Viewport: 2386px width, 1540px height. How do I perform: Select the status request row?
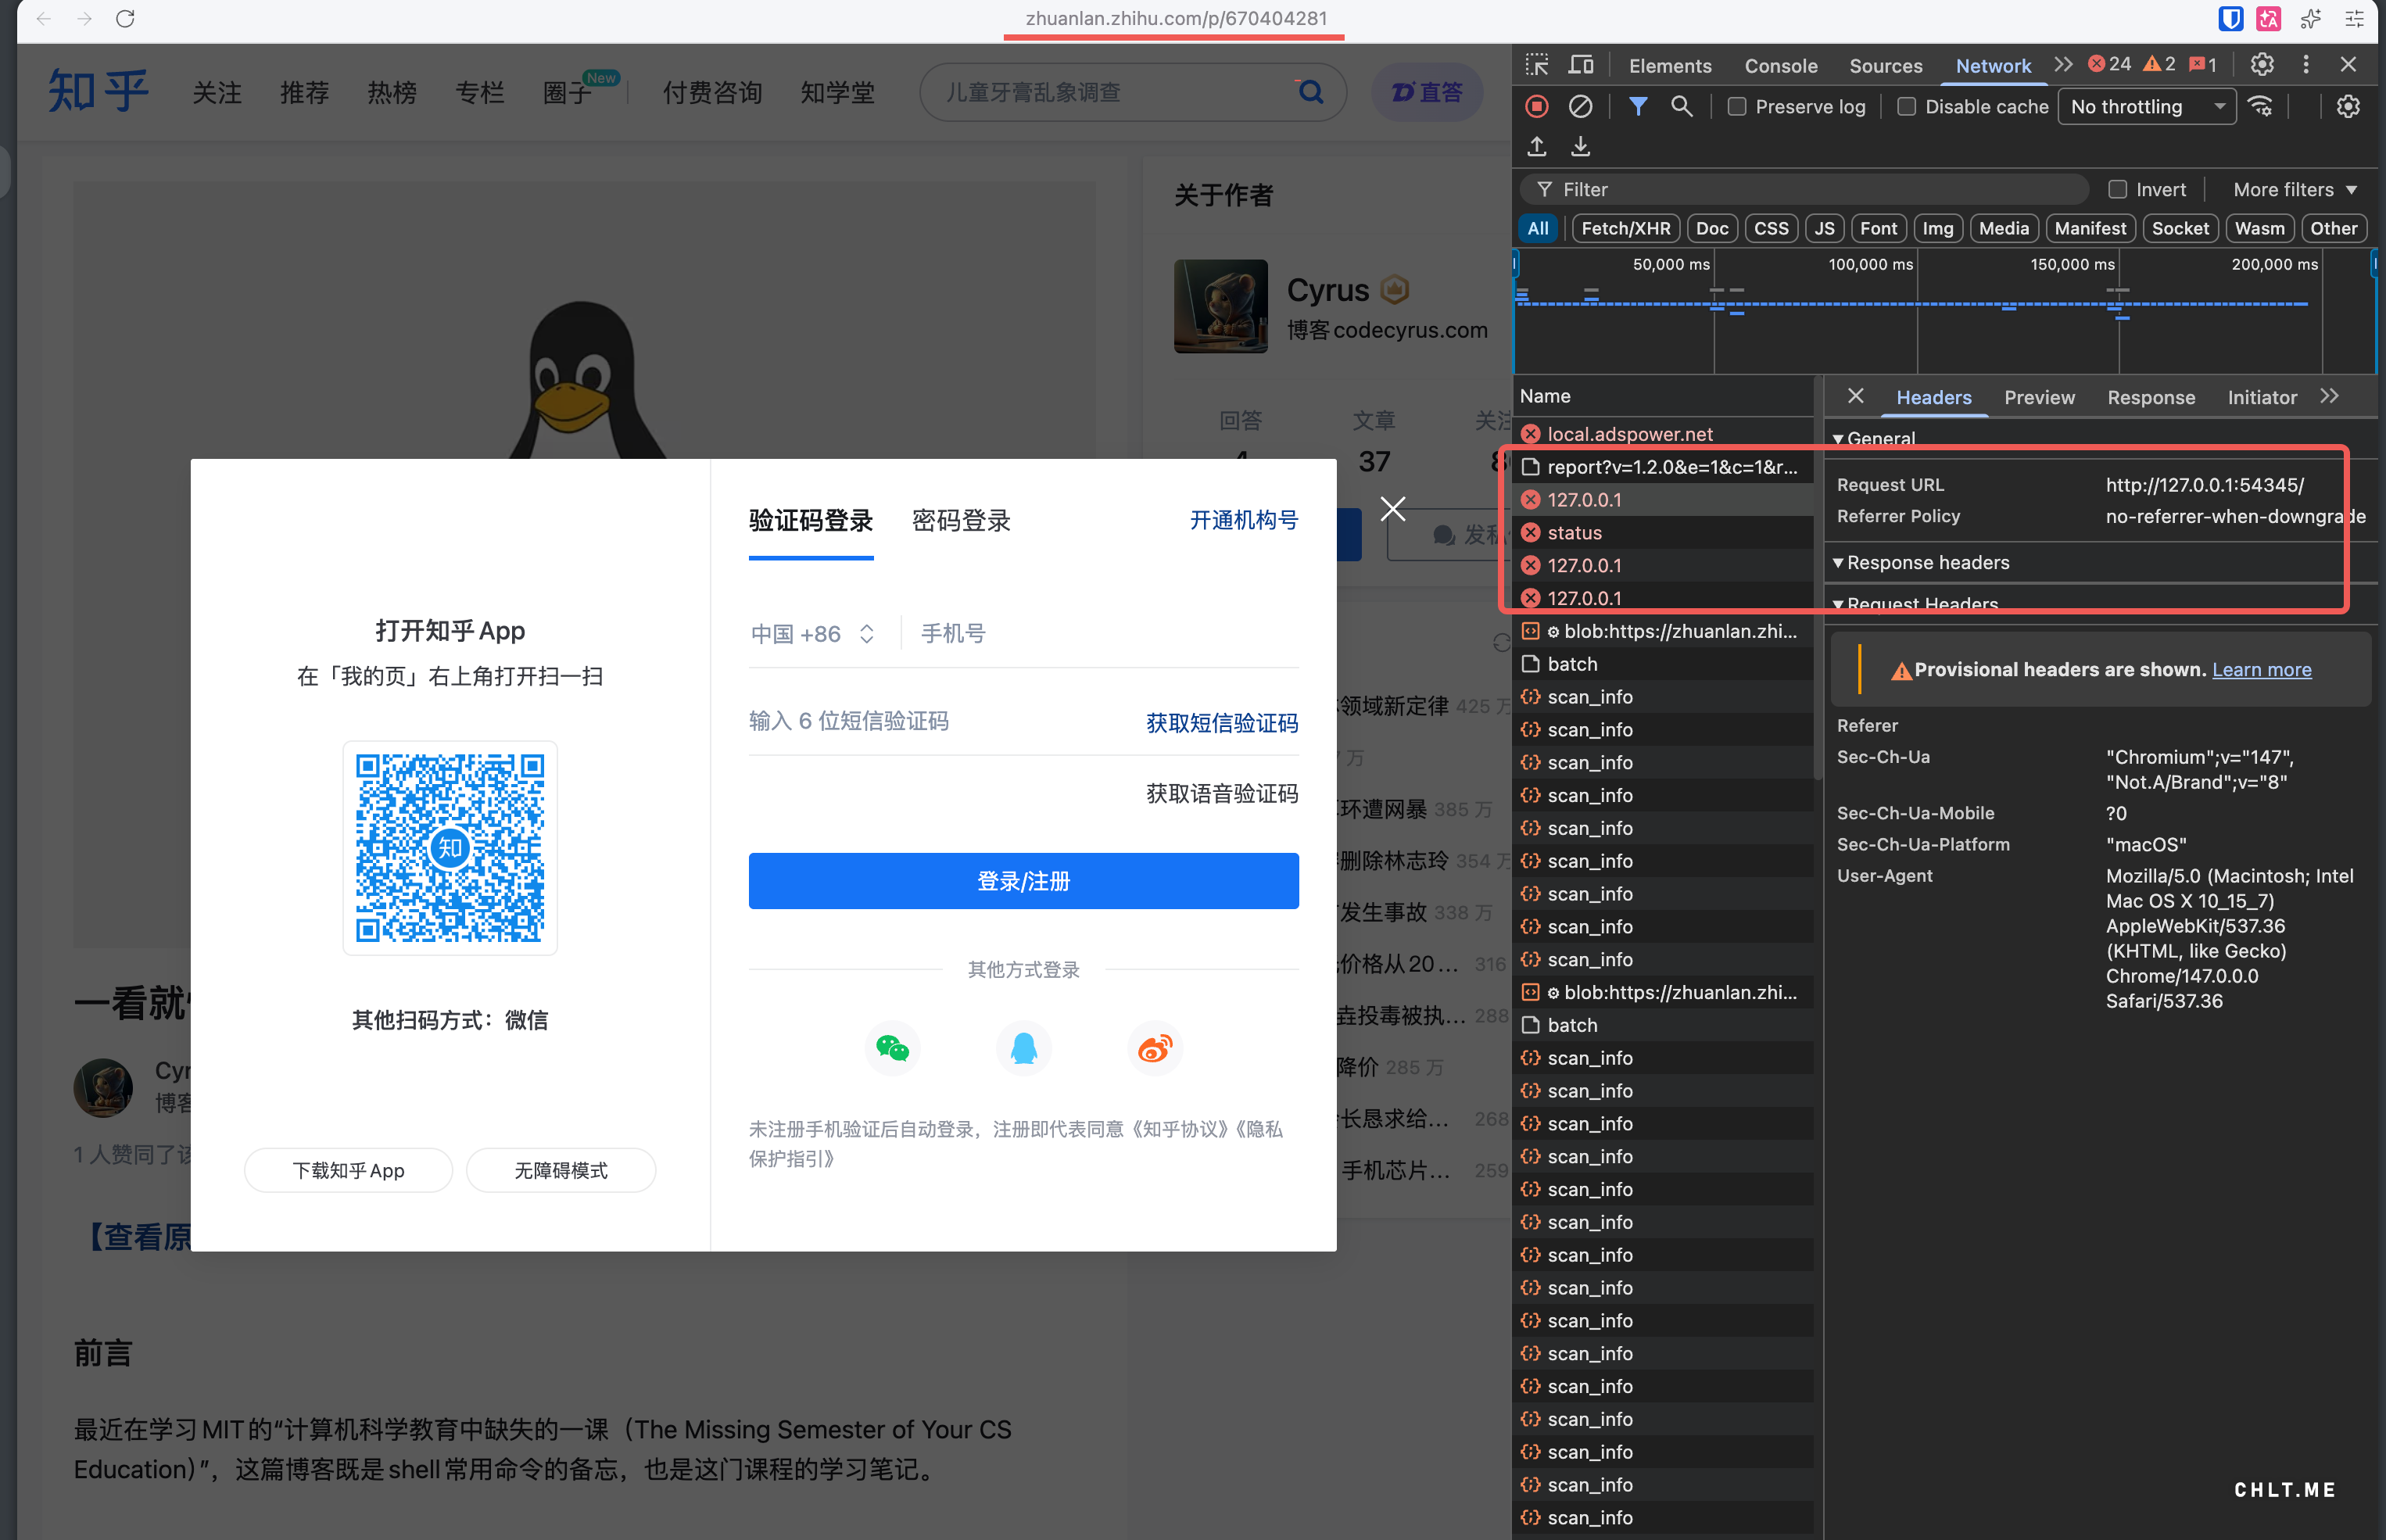tap(1664, 533)
